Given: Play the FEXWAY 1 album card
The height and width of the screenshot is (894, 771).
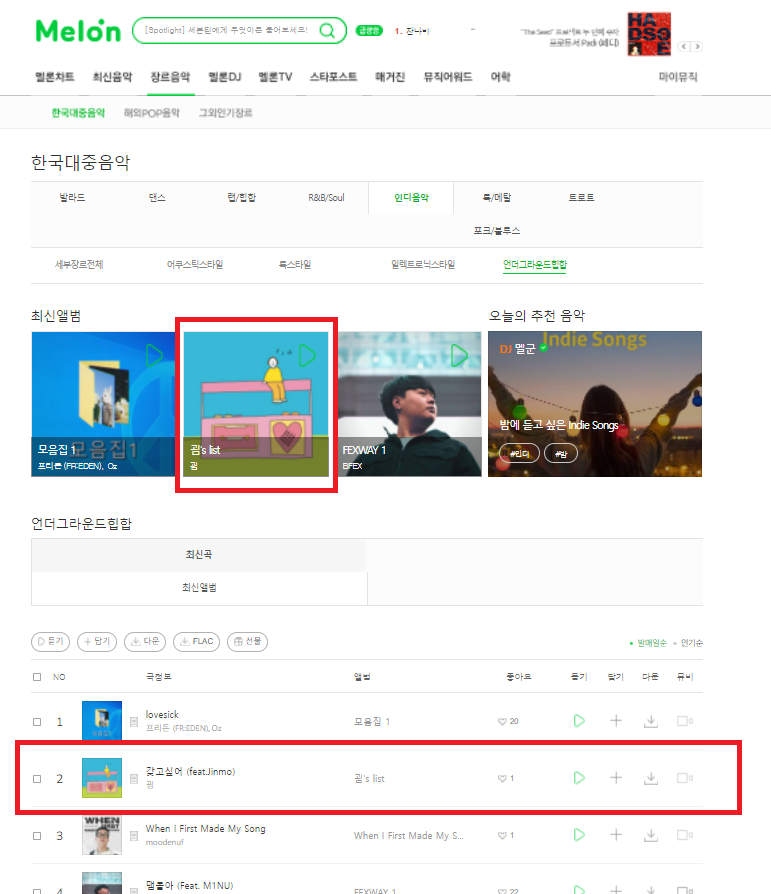Looking at the screenshot, I should pyautogui.click(x=459, y=356).
